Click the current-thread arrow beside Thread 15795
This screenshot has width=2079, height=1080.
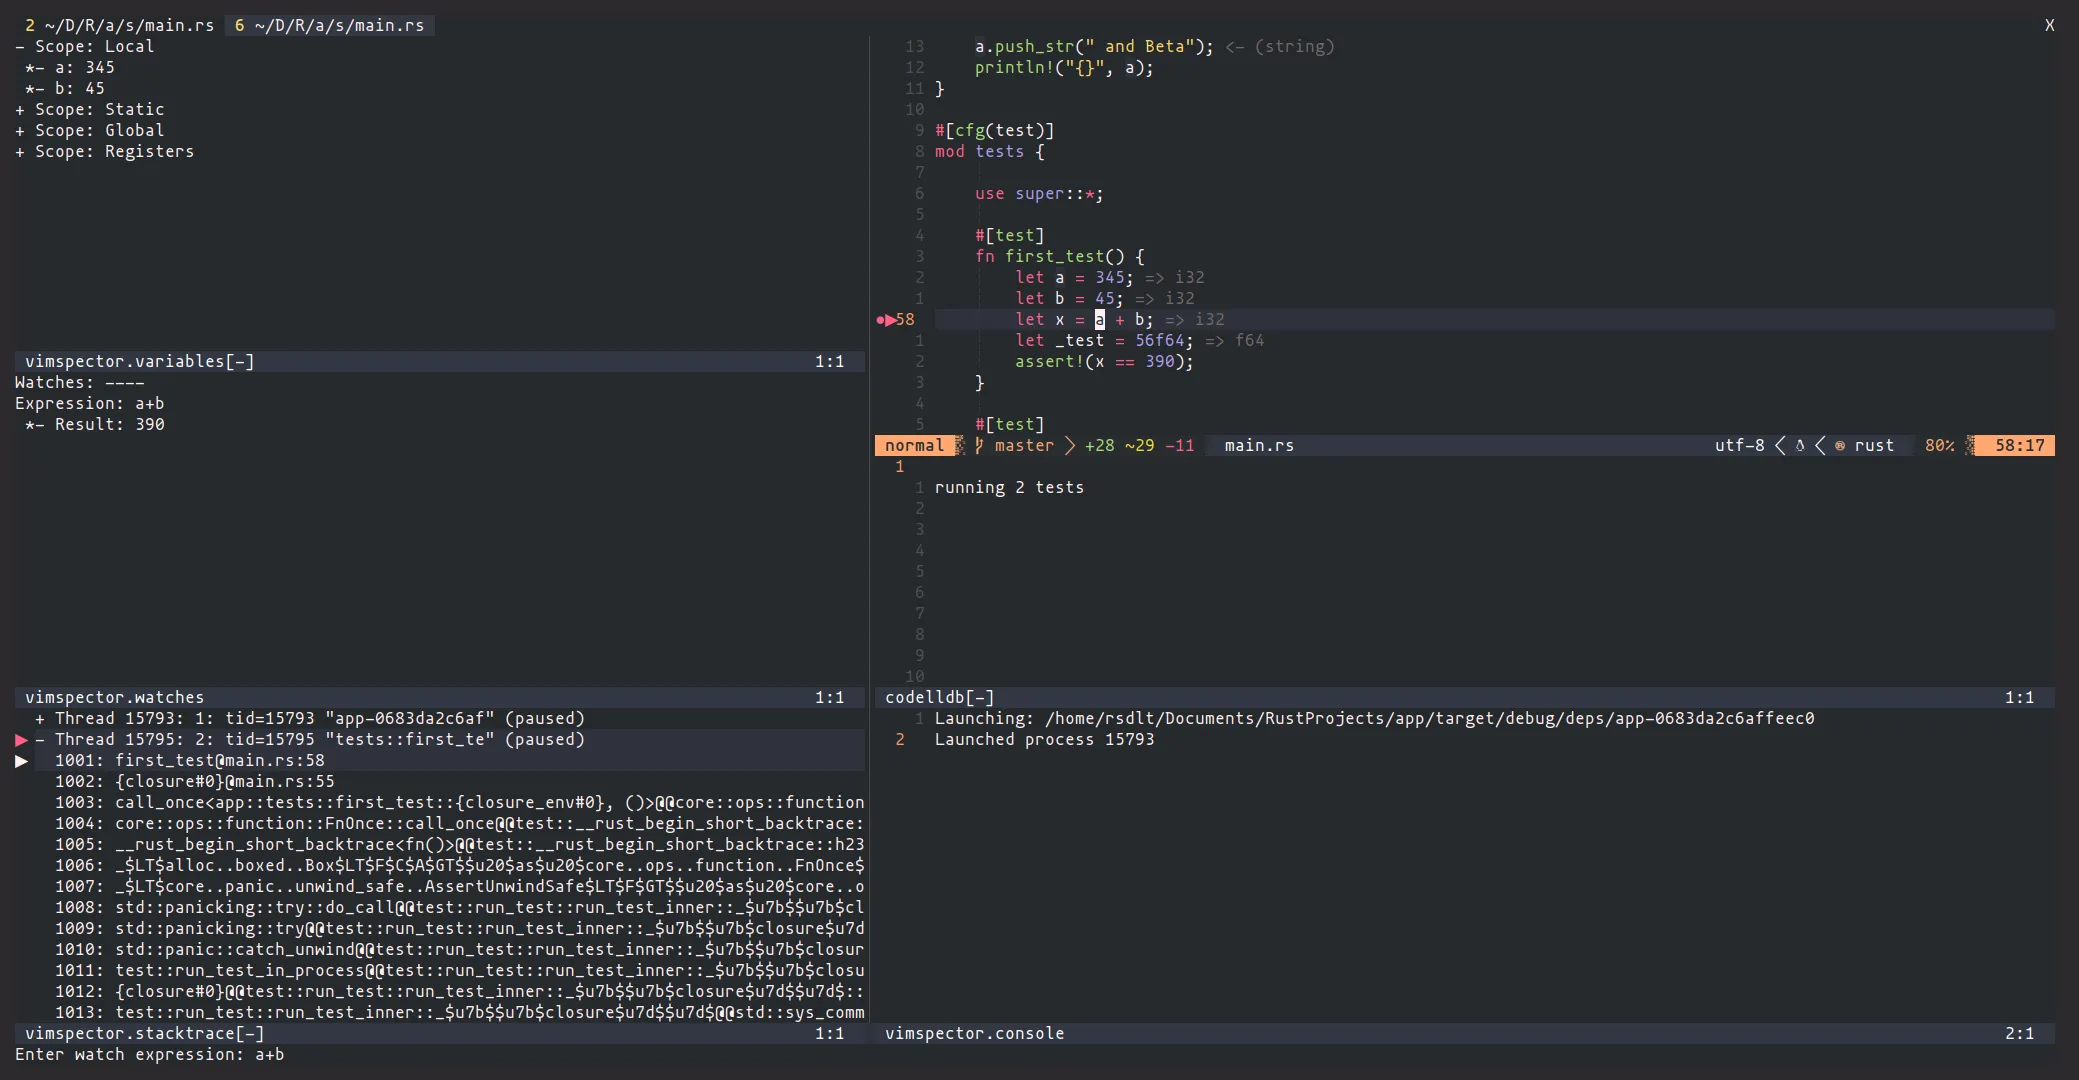pos(21,740)
